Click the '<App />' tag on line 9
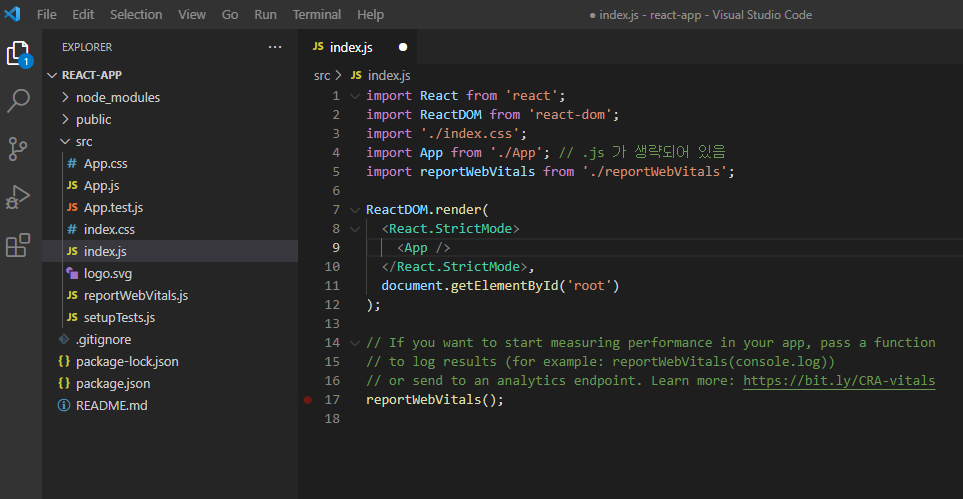The width and height of the screenshot is (963, 499). coord(424,248)
